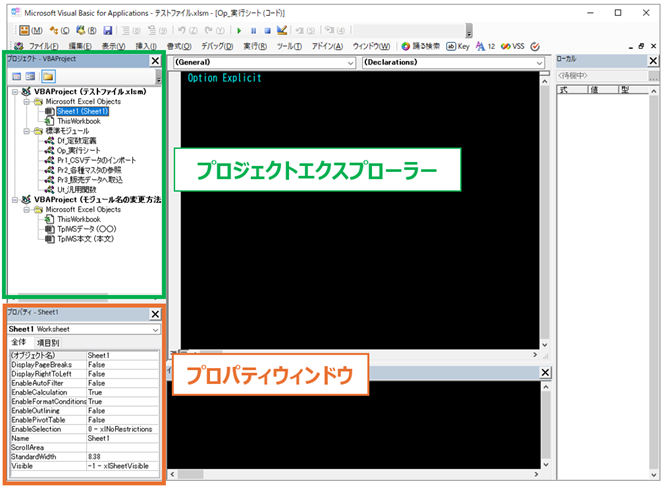Click the Key add-in button

(458, 46)
